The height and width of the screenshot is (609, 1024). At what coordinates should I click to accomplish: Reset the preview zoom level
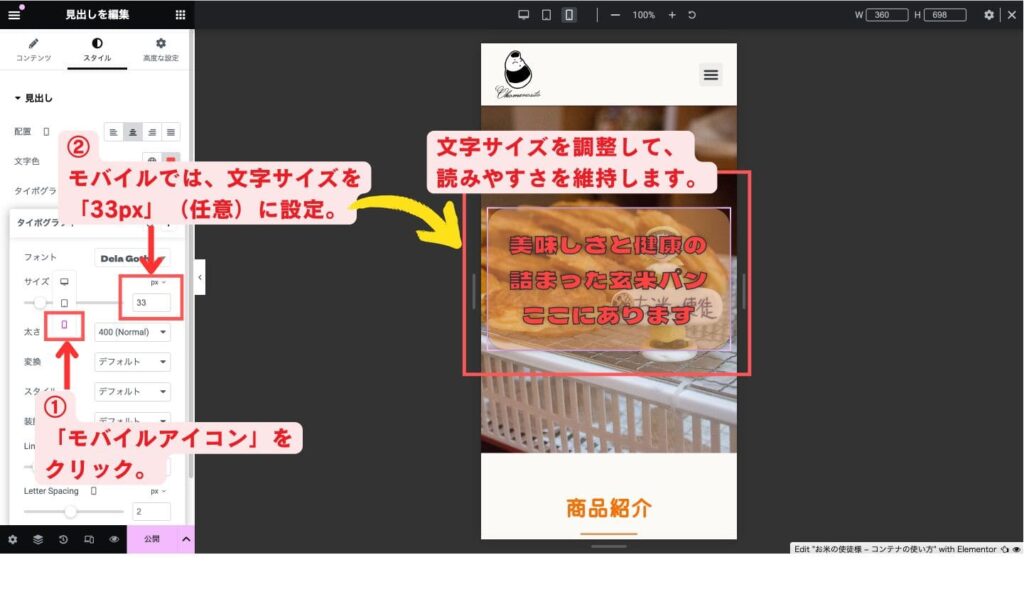(692, 15)
